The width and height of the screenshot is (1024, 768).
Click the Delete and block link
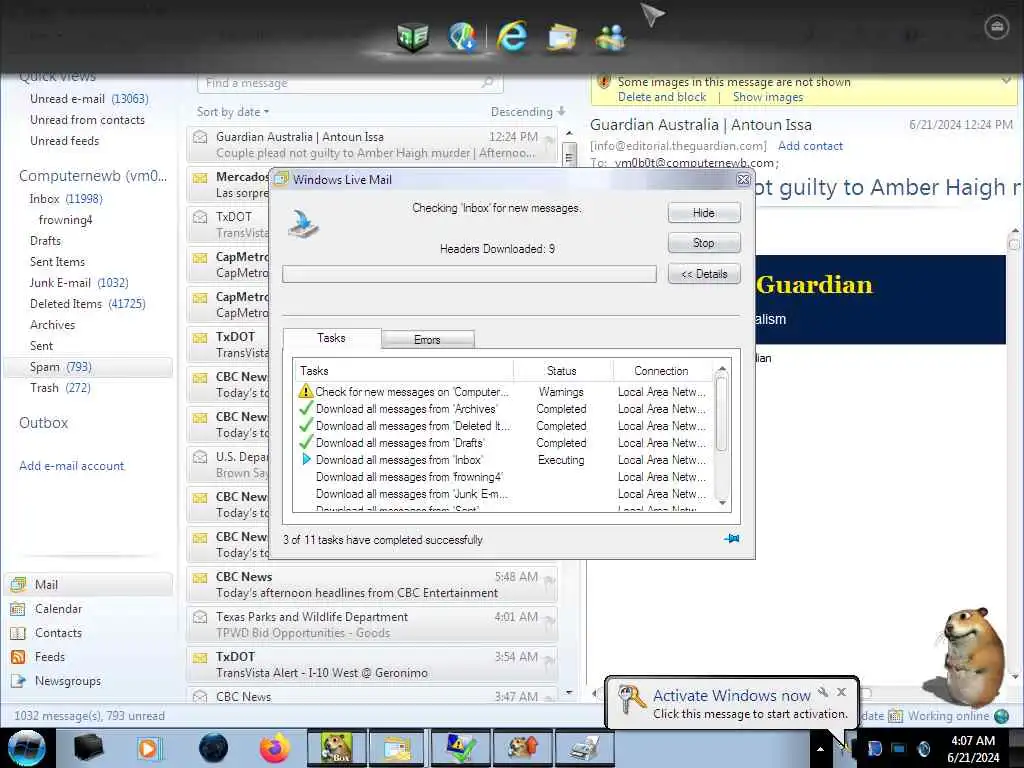(x=662, y=97)
